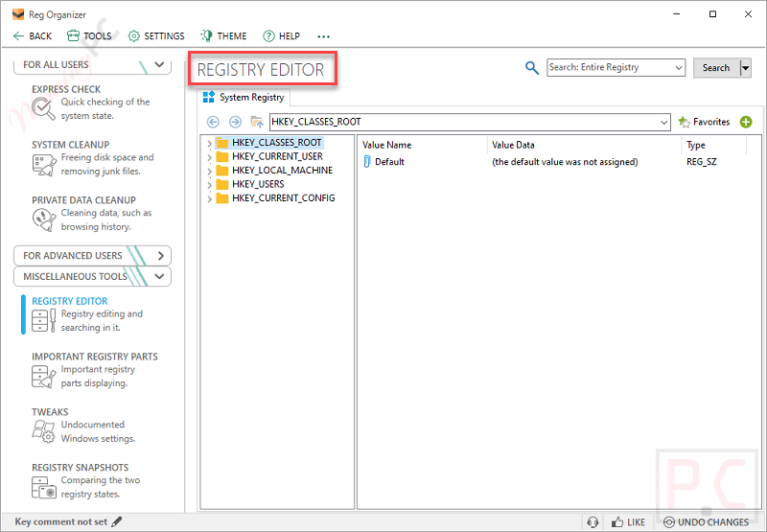Open the TOOLS menu
Screen dimensions: 767x532
tap(89, 36)
